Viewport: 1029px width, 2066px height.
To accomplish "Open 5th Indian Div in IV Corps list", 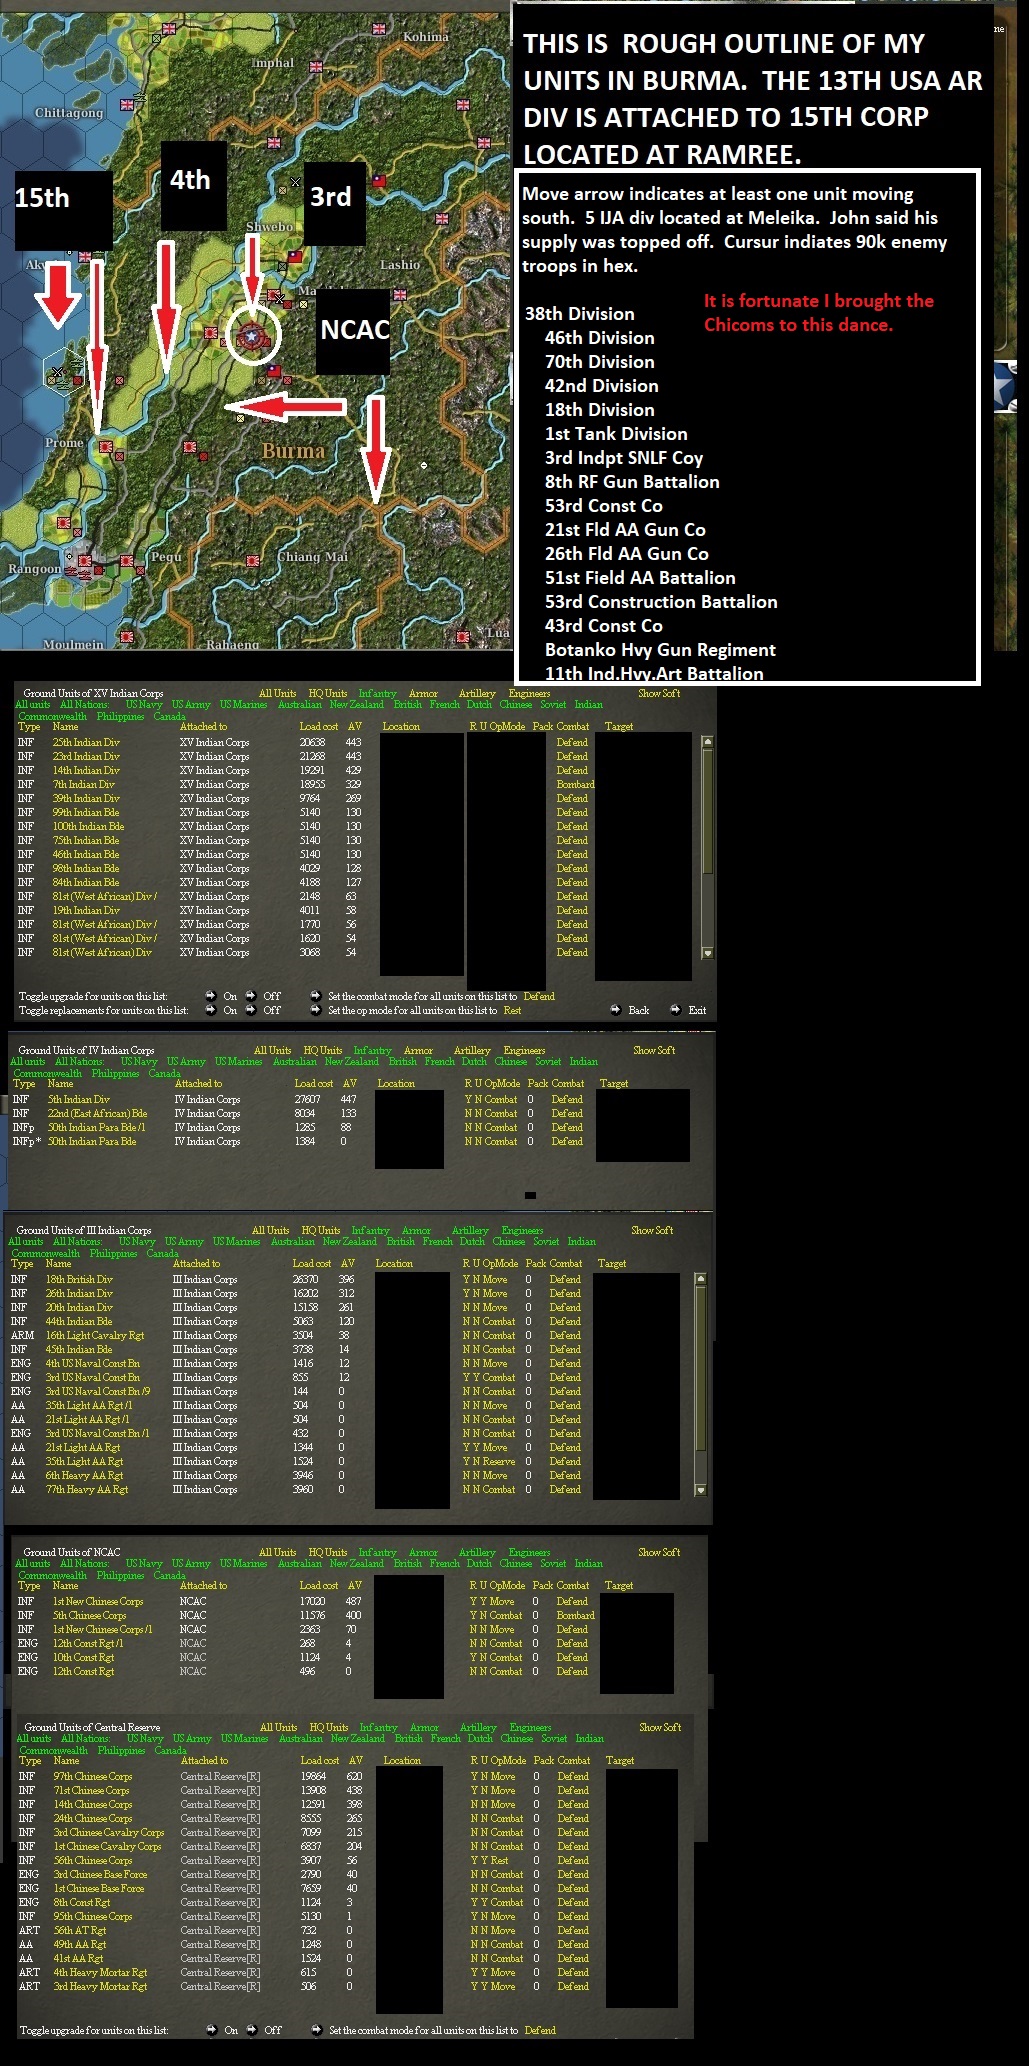I will tap(78, 1099).
